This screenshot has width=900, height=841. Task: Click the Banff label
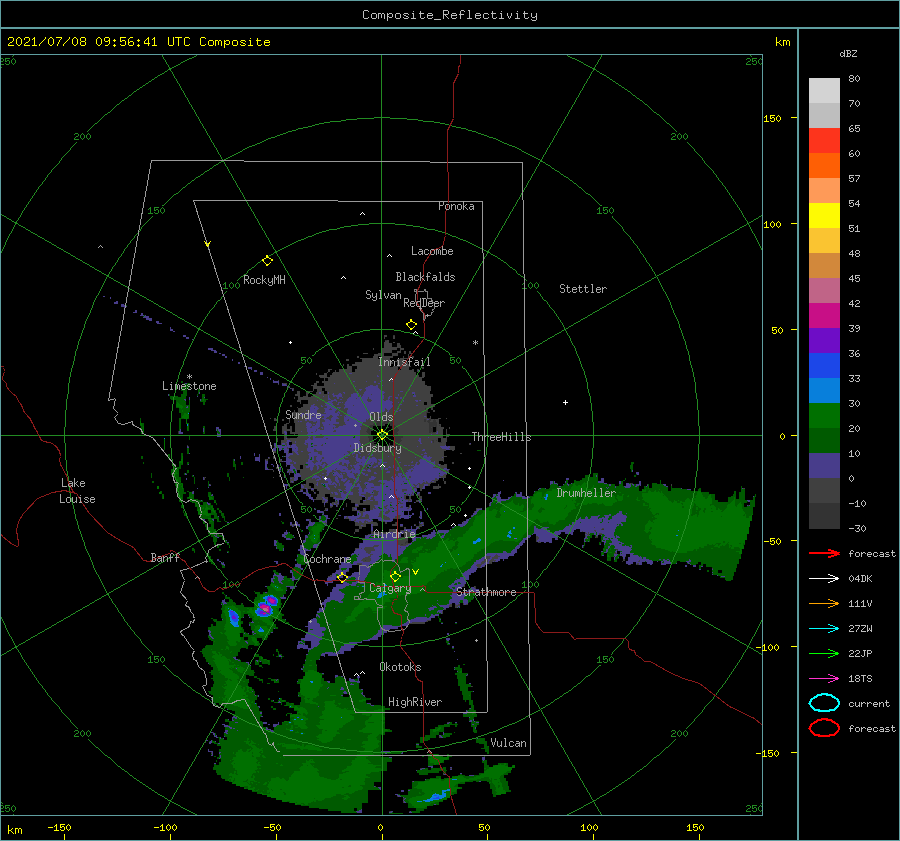[165, 557]
